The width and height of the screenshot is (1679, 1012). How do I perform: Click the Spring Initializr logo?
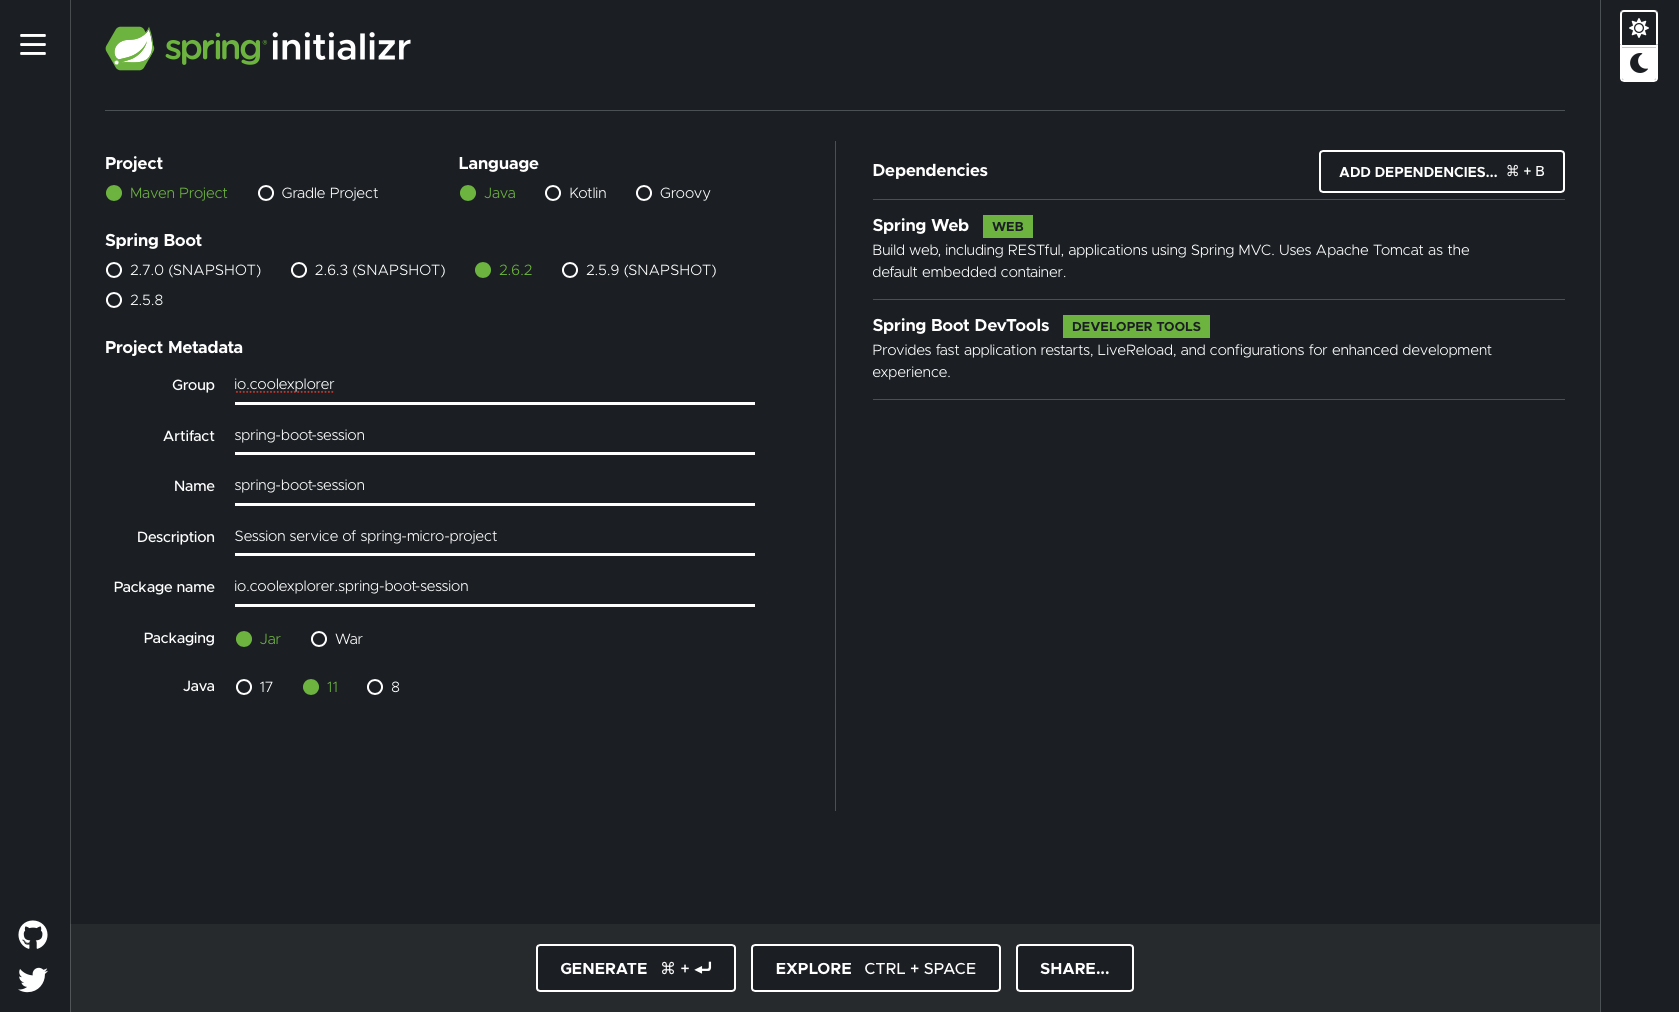(258, 48)
